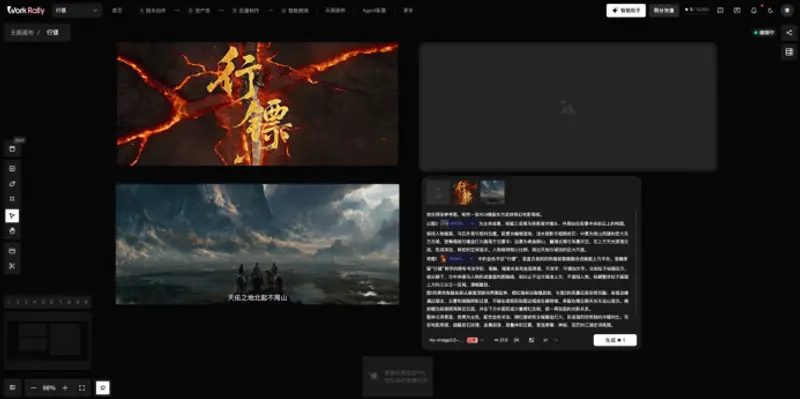Click the 生成 generate button

click(x=615, y=340)
